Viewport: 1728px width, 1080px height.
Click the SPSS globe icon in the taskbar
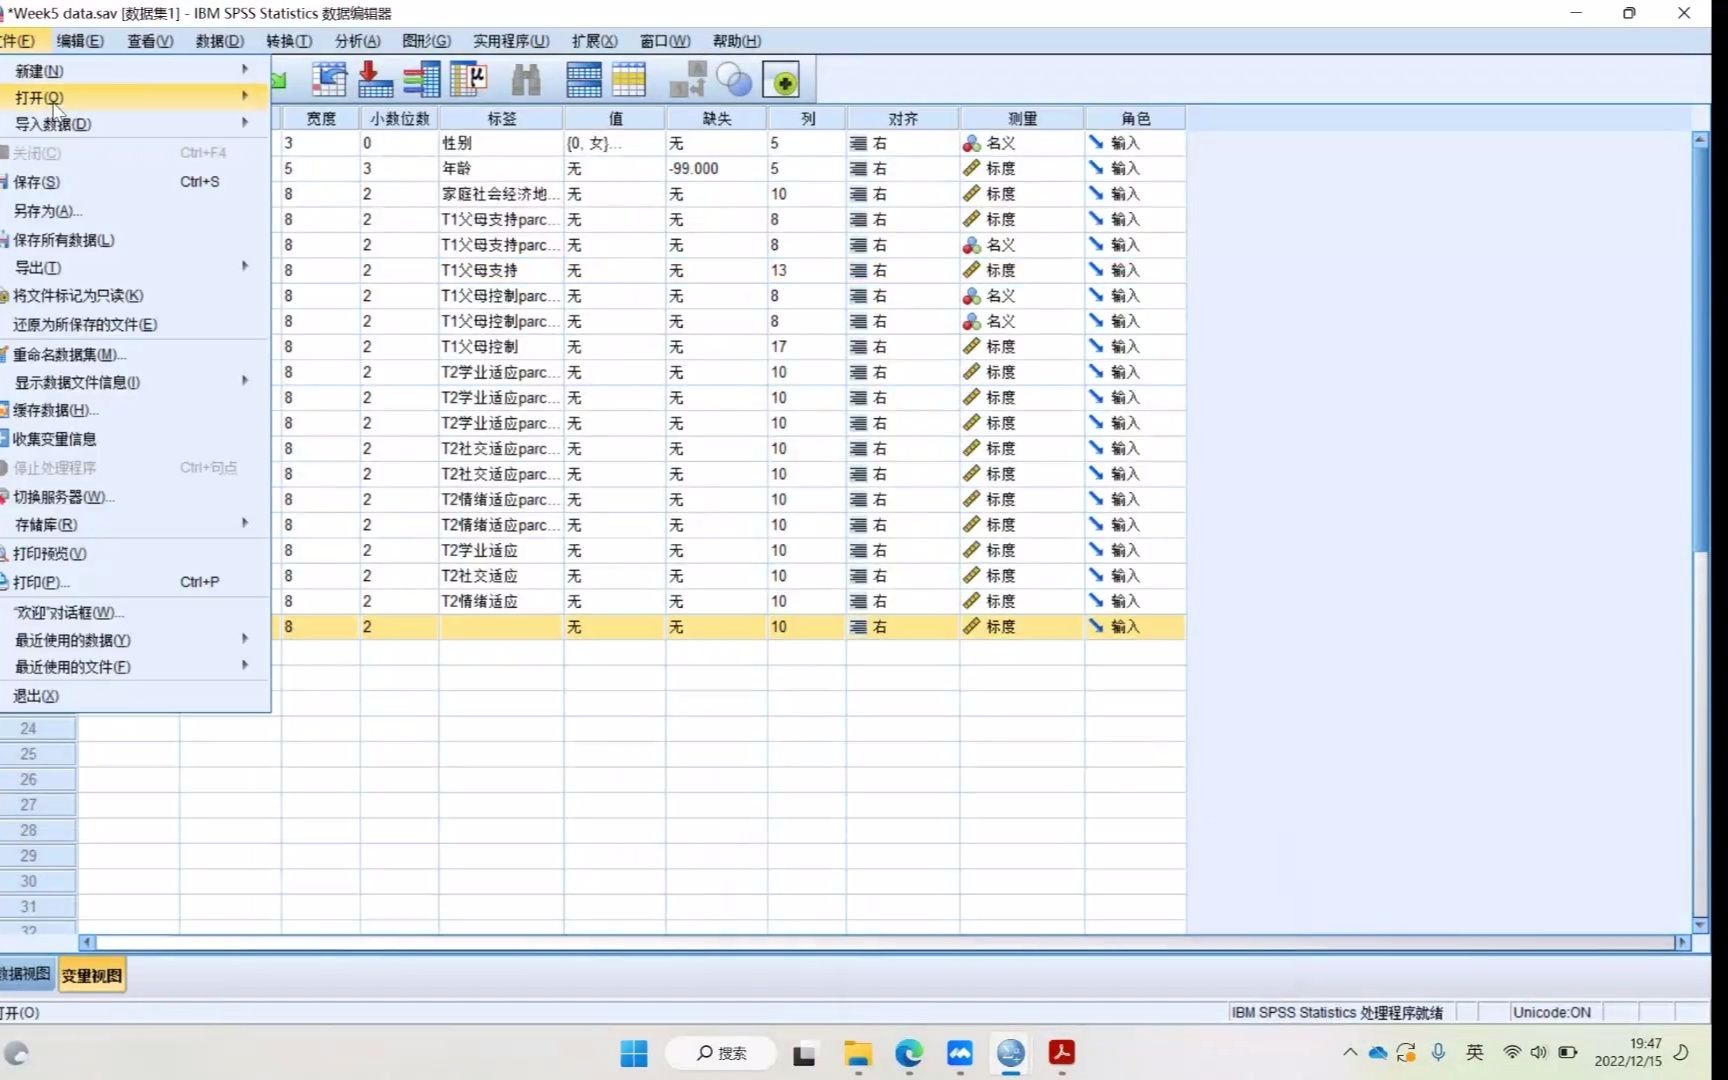[1010, 1053]
